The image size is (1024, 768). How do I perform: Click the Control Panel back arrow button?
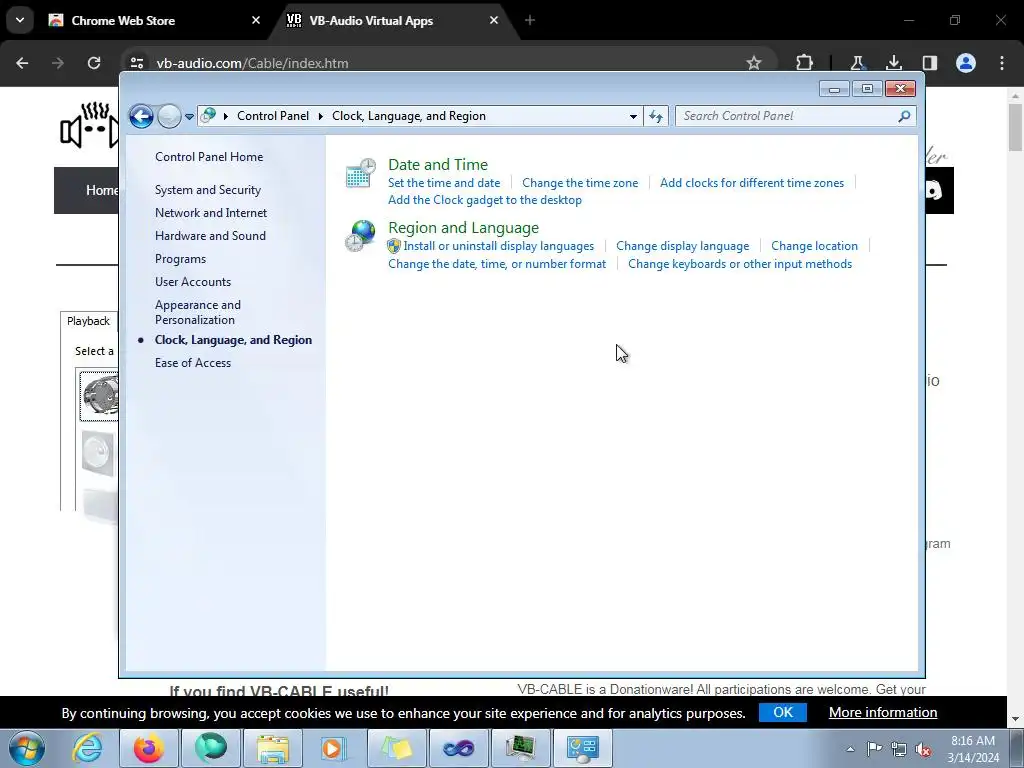141,116
